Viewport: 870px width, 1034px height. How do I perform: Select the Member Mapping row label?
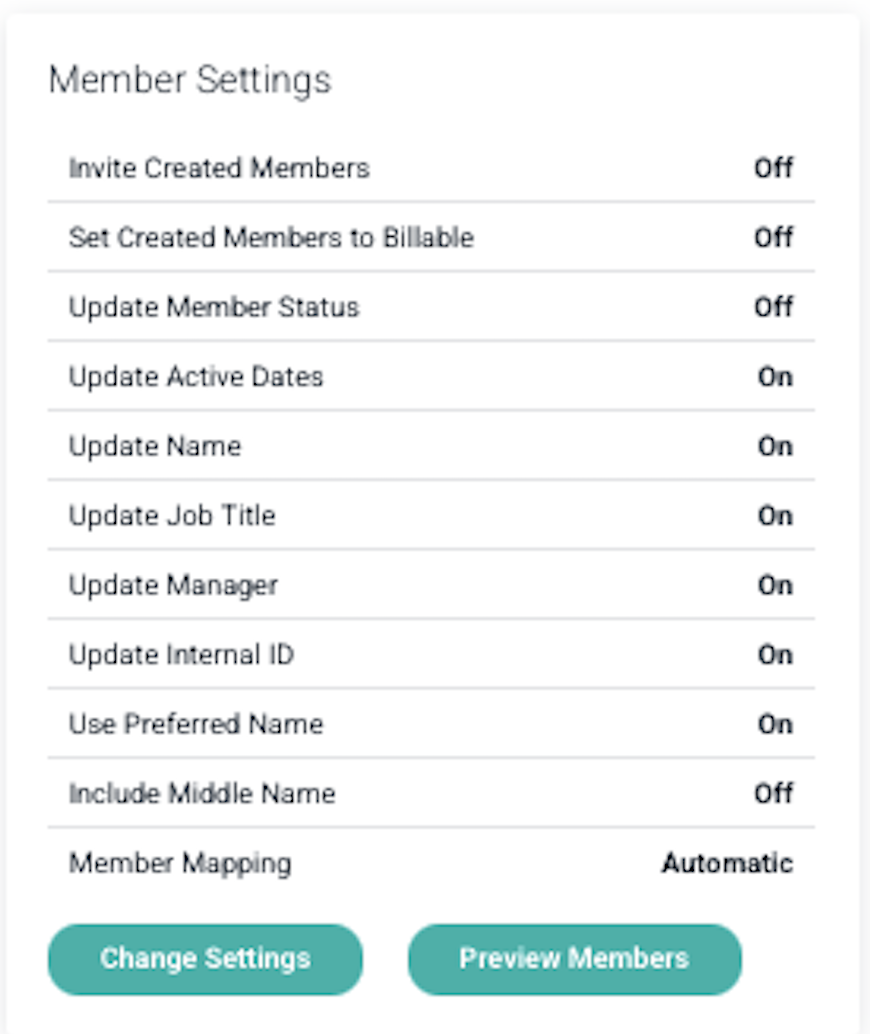point(180,863)
